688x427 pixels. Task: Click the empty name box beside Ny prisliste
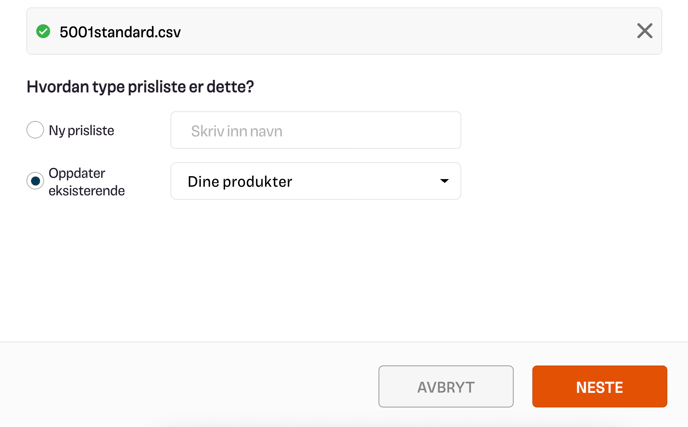[x=315, y=130]
